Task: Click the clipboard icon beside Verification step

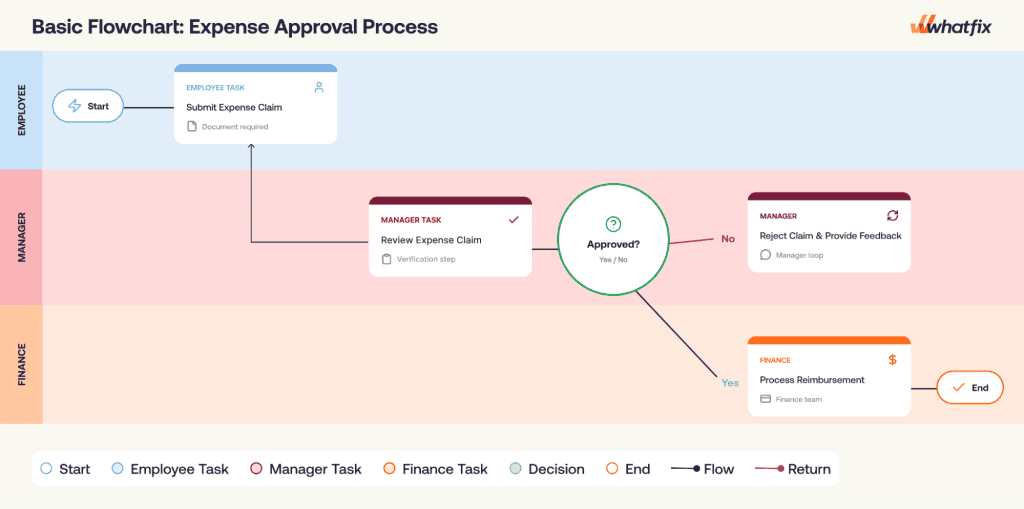Action: click(387, 259)
